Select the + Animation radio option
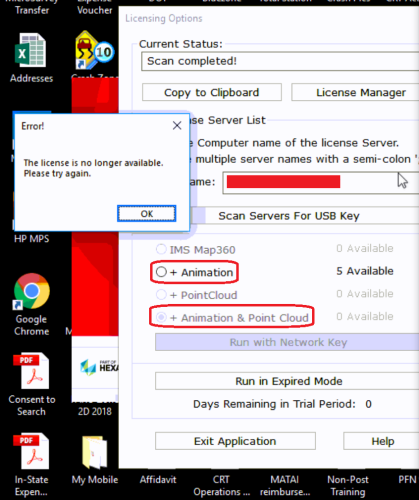Viewport: 419px width, 500px height. 161,272
